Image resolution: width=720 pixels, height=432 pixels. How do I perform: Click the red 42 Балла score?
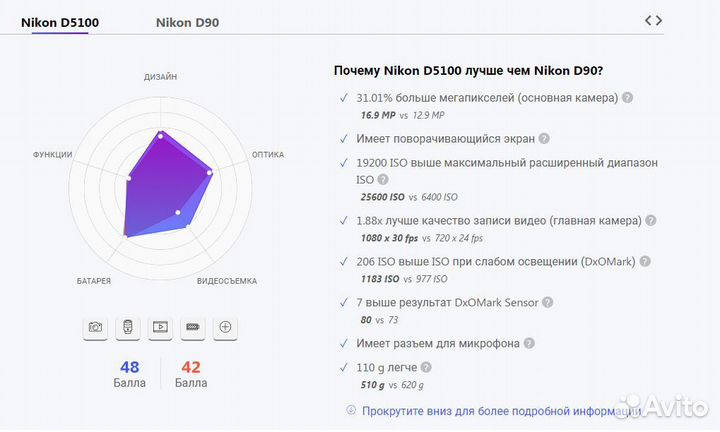pos(191,374)
